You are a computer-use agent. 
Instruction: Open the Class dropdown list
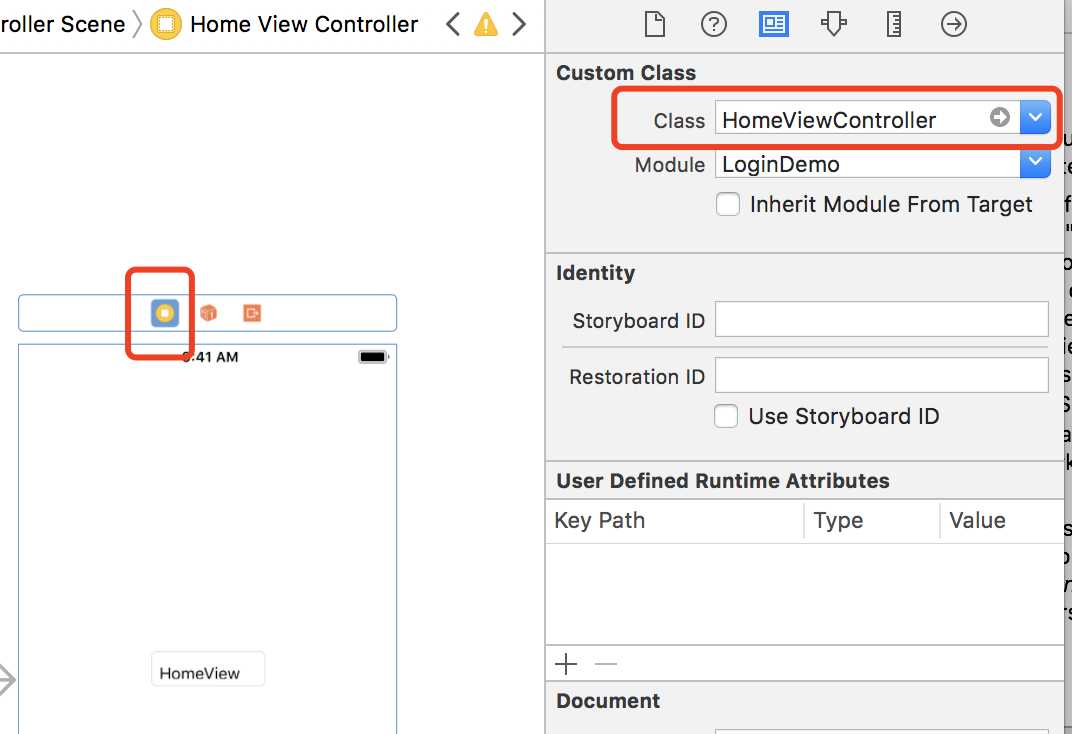tap(1035, 118)
